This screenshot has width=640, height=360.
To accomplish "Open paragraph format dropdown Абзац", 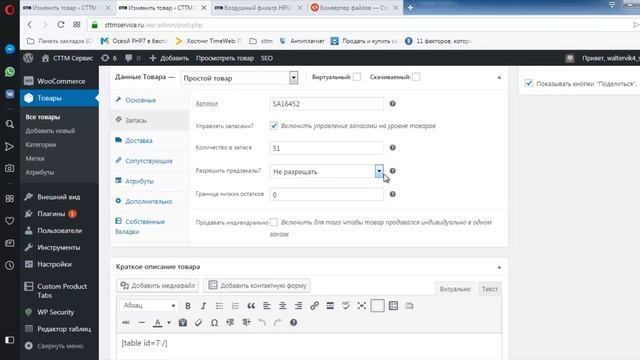I will pyautogui.click(x=149, y=305).
